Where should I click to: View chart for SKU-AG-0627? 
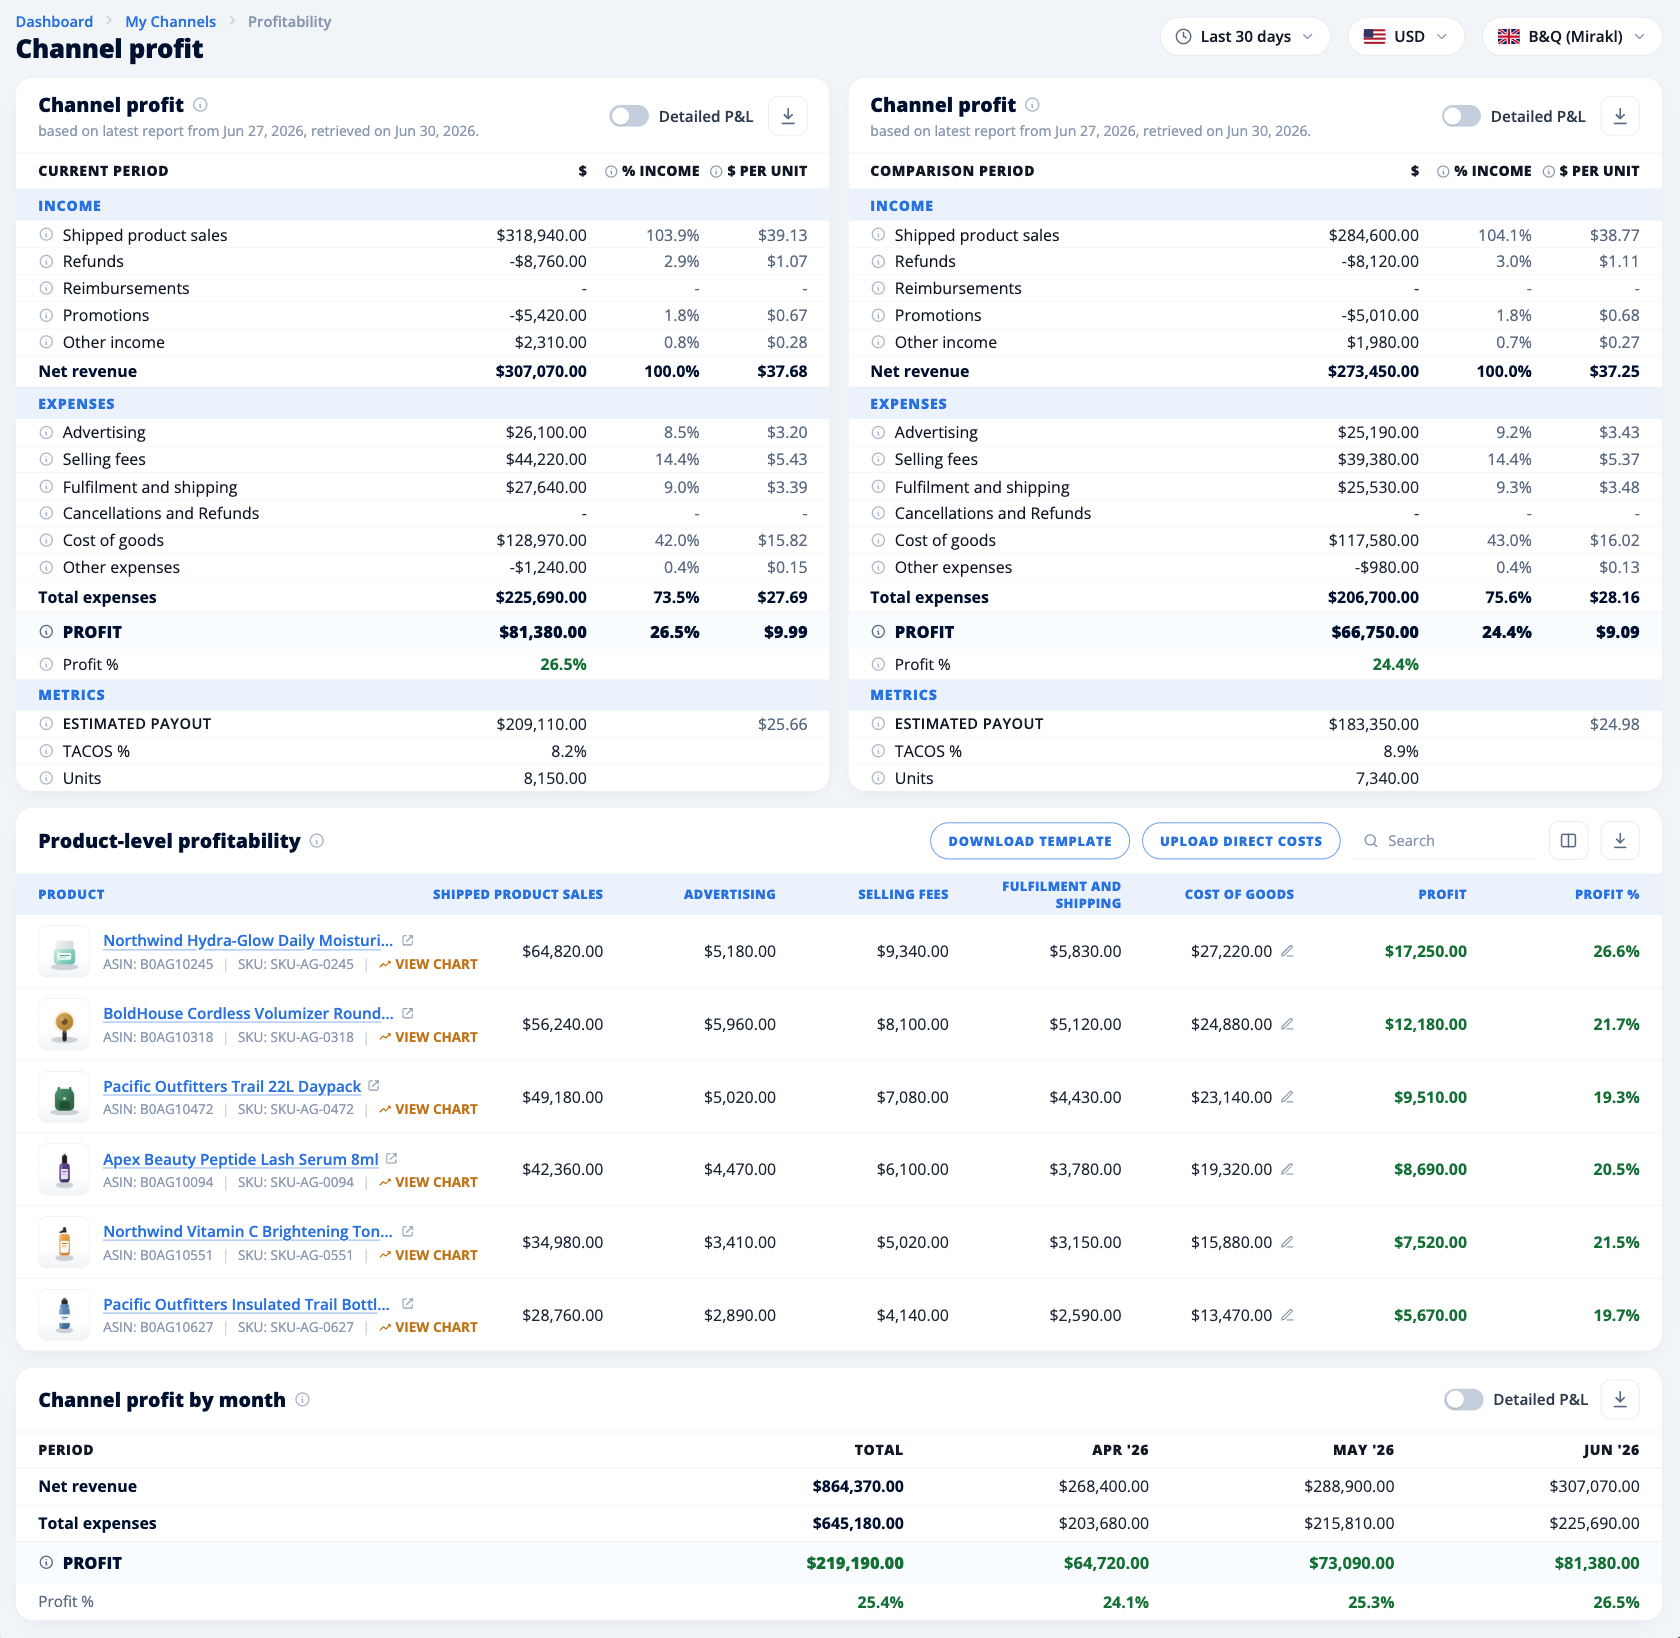(x=428, y=1328)
